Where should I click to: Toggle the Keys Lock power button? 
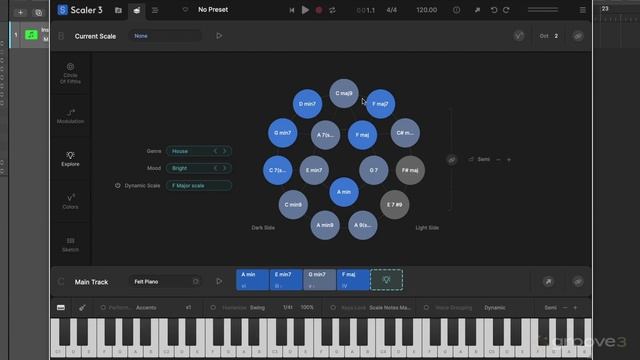[x=333, y=308]
